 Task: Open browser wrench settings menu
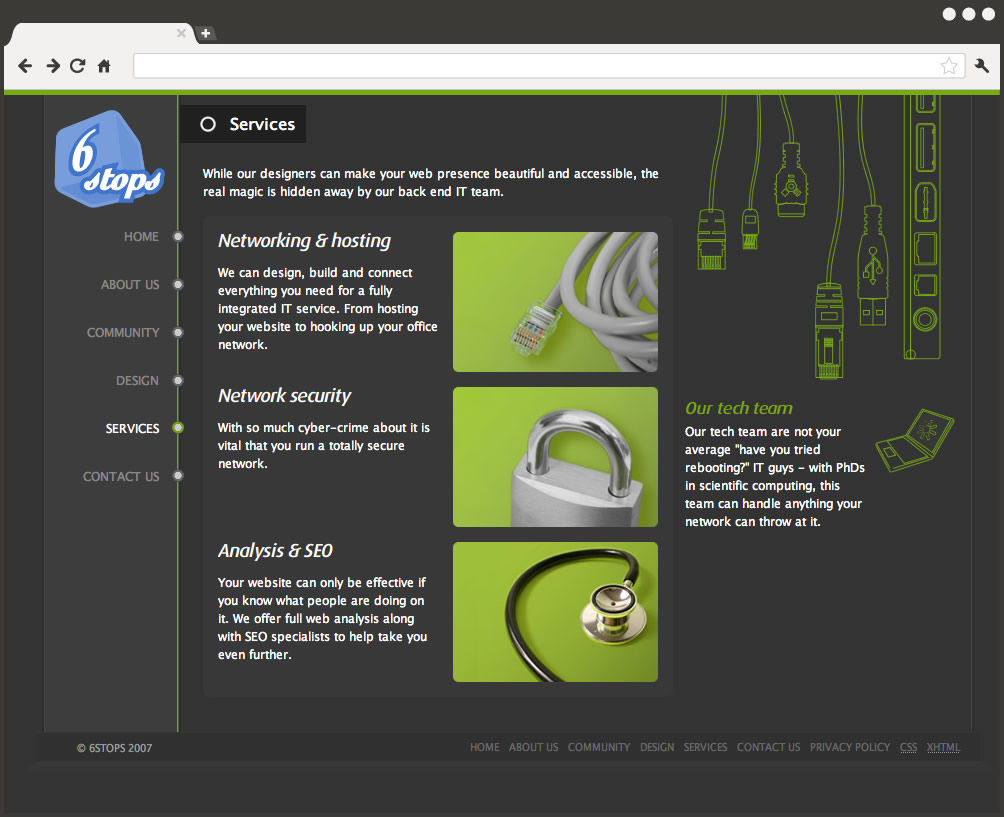coord(981,66)
